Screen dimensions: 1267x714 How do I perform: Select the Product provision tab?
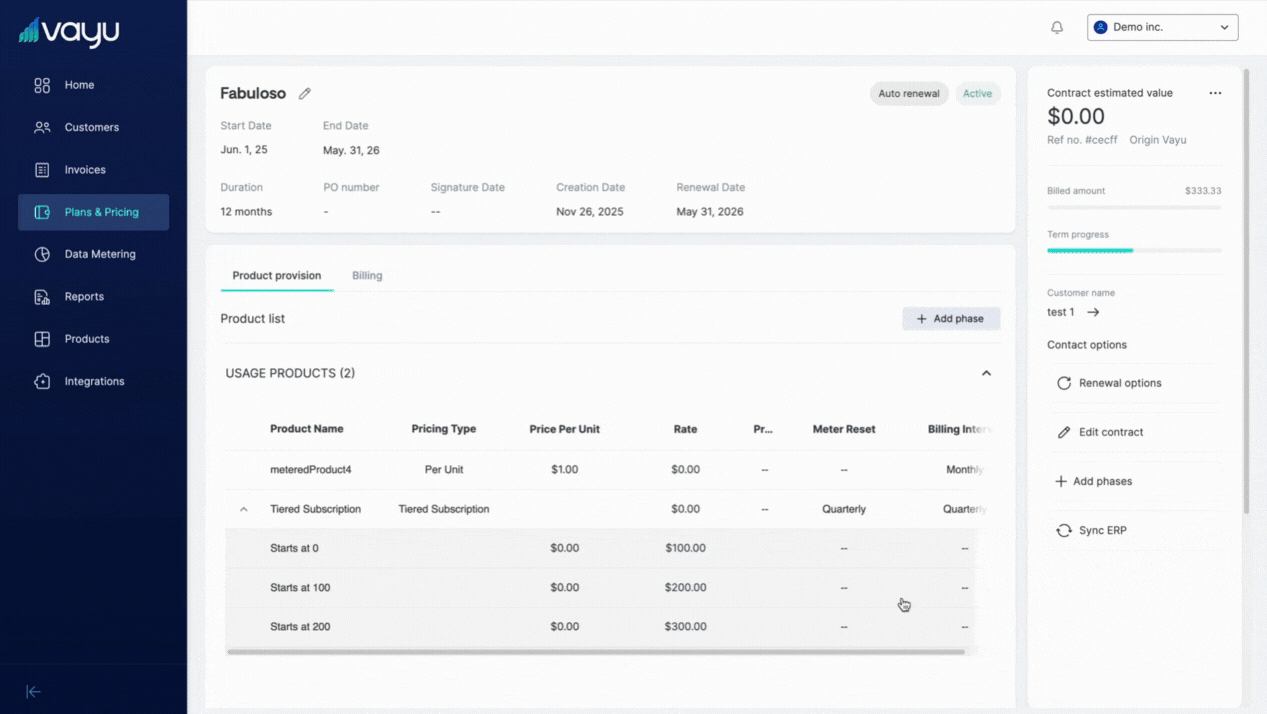pyautogui.click(x=276, y=276)
